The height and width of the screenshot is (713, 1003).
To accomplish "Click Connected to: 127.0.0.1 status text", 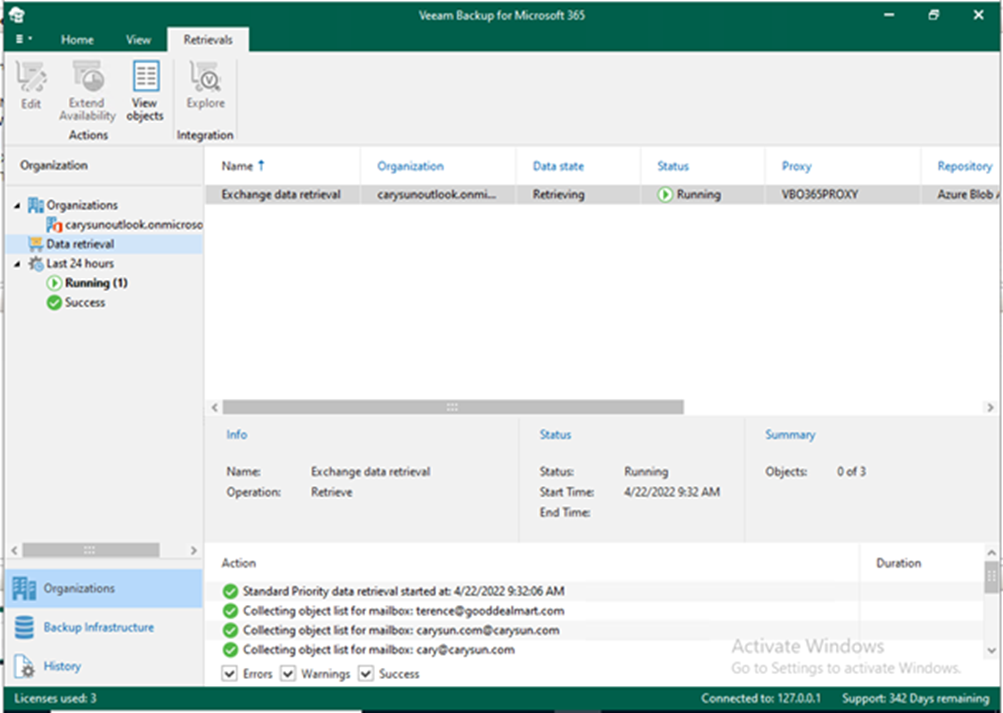I will tap(761, 698).
